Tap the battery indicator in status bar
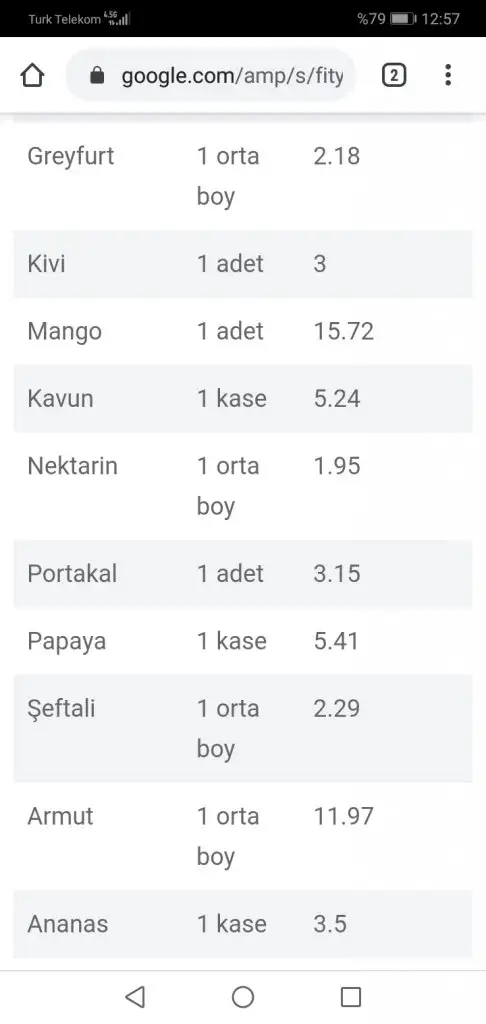Screen dimensions: 486x1024 pos(403,19)
